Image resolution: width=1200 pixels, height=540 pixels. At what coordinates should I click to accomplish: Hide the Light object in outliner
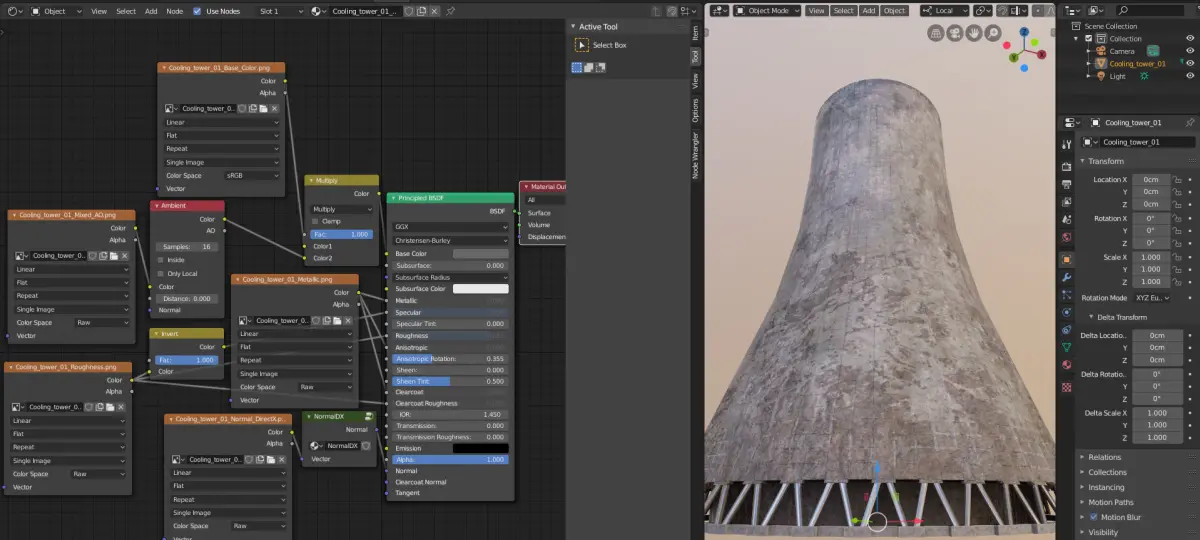1190,76
